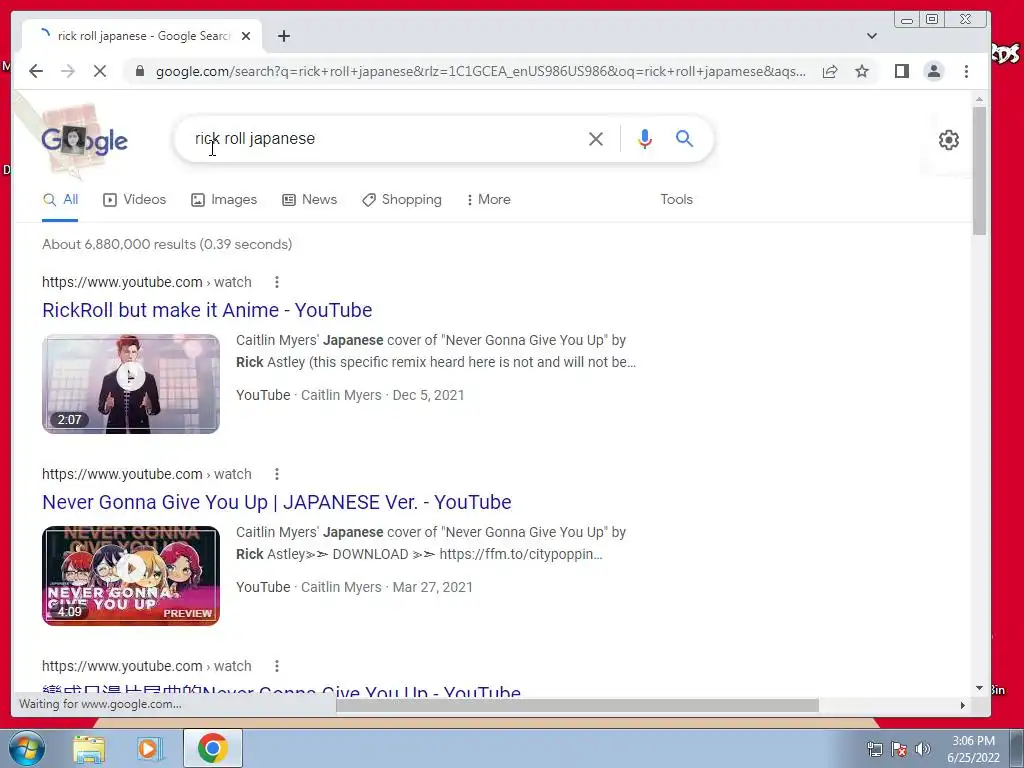Viewport: 1024px width, 768px height.
Task: Click the Google doodle logo
Action: tap(84, 140)
